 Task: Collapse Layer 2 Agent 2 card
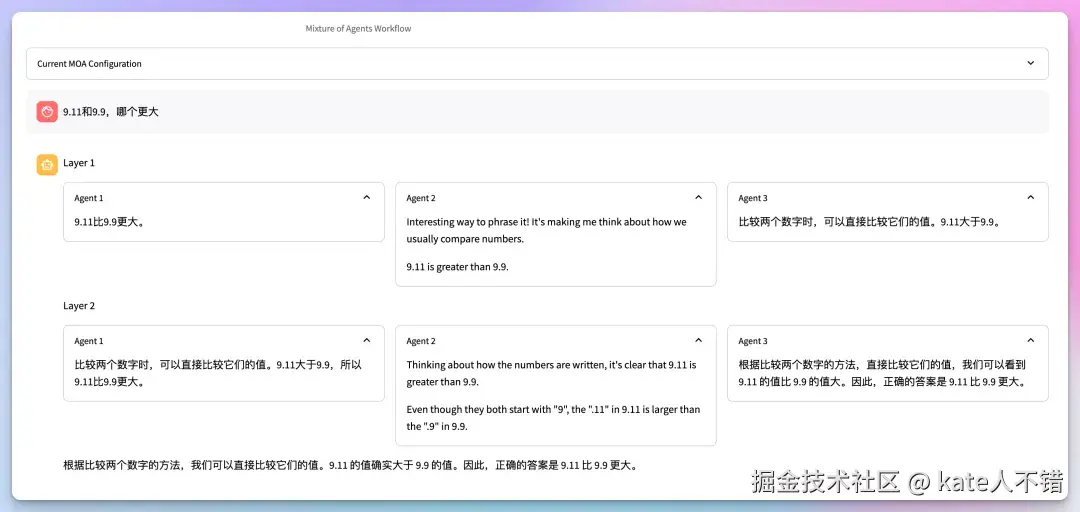coord(698,340)
